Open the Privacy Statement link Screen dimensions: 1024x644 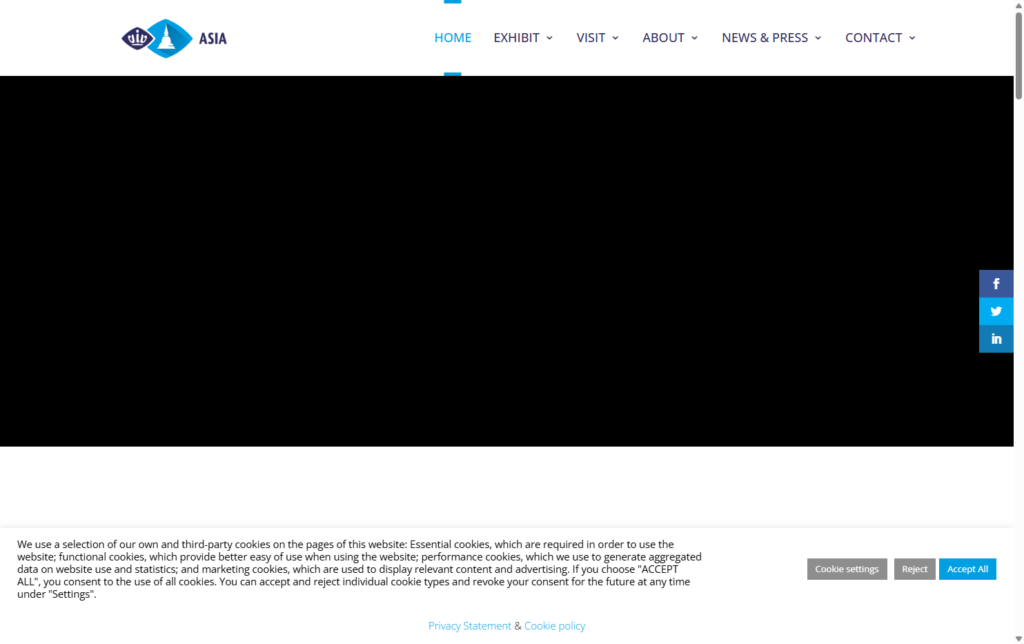[x=469, y=625]
